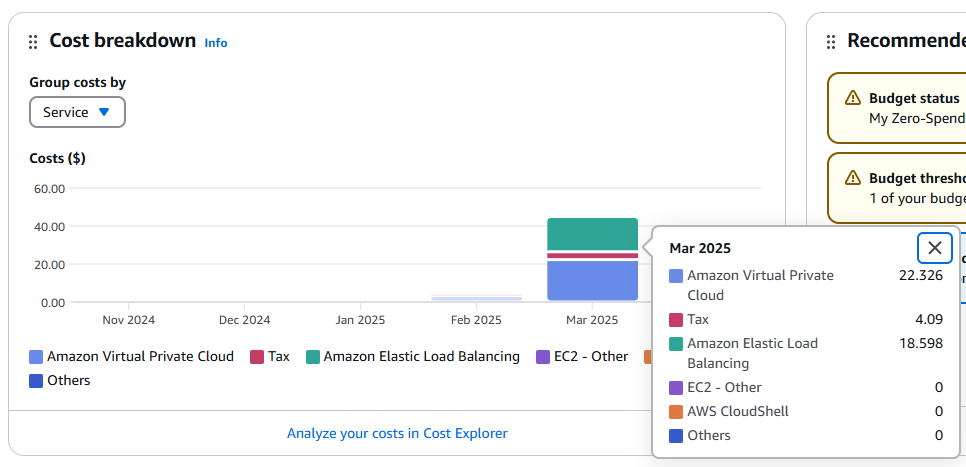Click the Feb 2025 axis label
Image resolution: width=966 pixels, height=467 pixels.
pyautogui.click(x=476, y=320)
